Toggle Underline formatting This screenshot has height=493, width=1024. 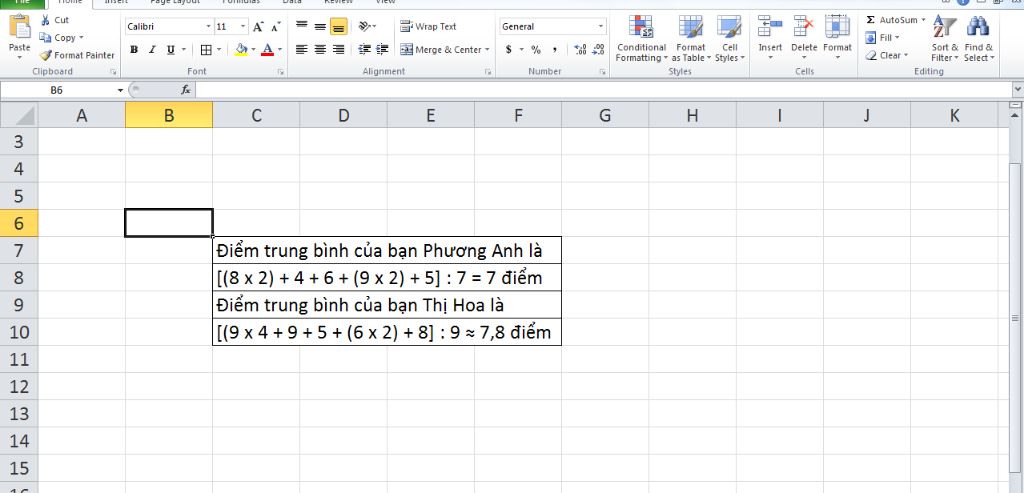(170, 50)
